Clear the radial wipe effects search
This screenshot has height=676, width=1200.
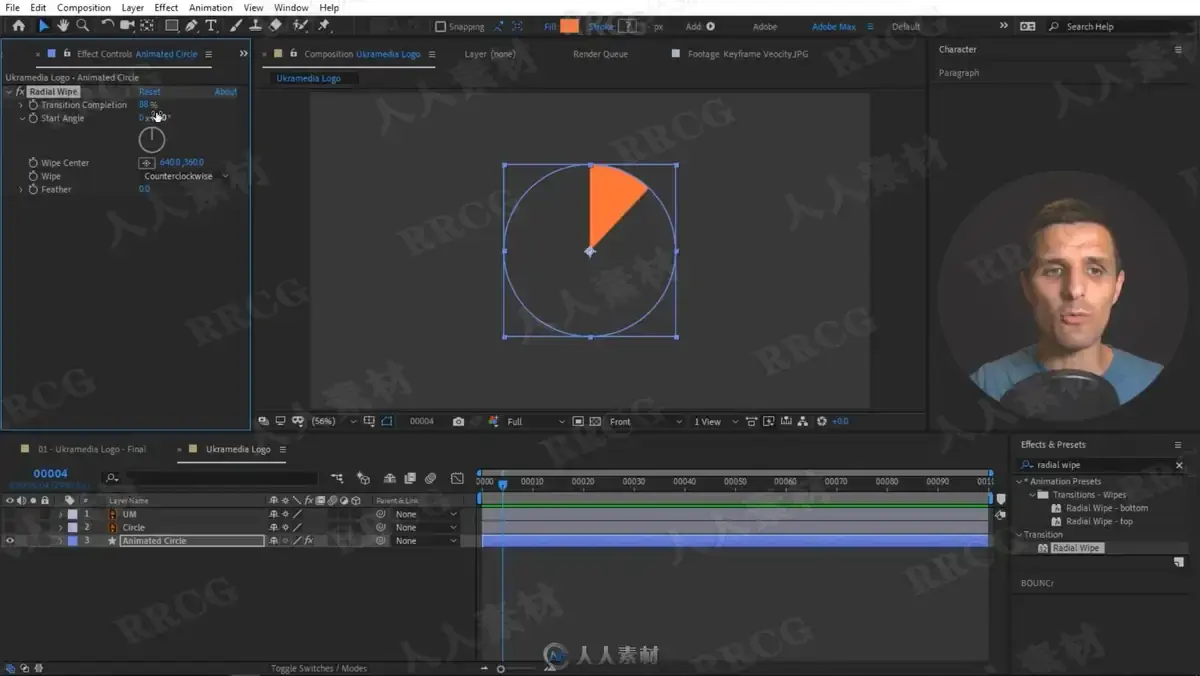(1179, 465)
